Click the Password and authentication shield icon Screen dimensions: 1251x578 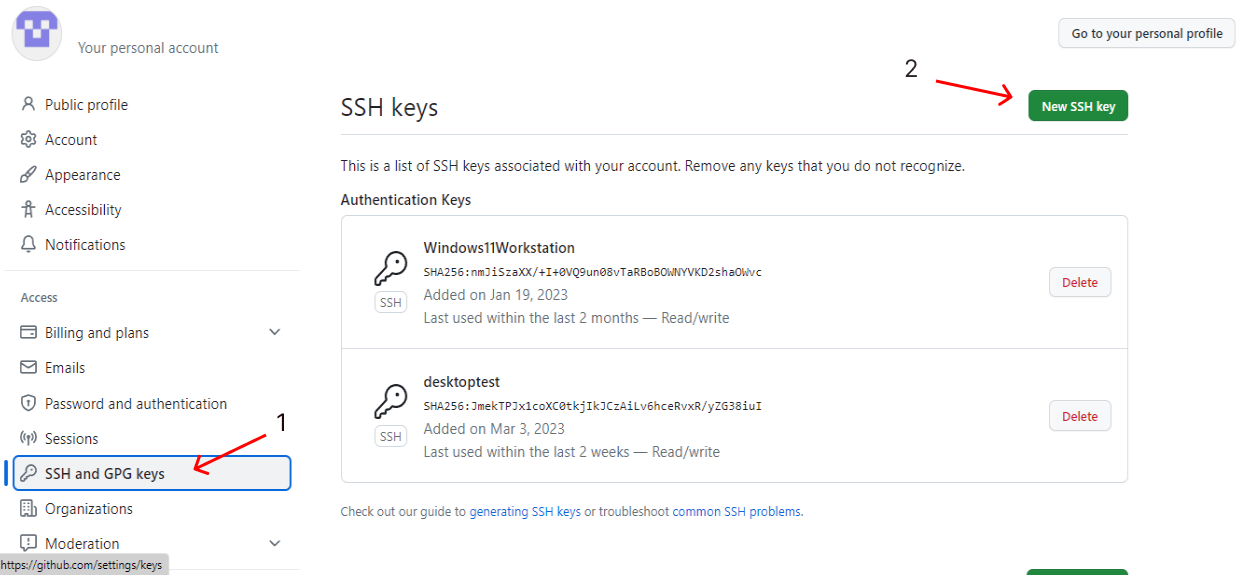28,403
